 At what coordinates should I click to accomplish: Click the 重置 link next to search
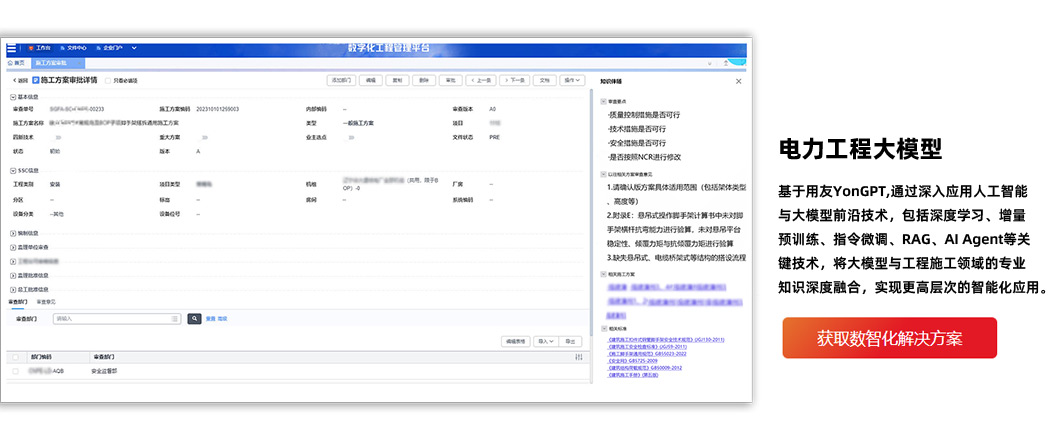pyautogui.click(x=211, y=319)
